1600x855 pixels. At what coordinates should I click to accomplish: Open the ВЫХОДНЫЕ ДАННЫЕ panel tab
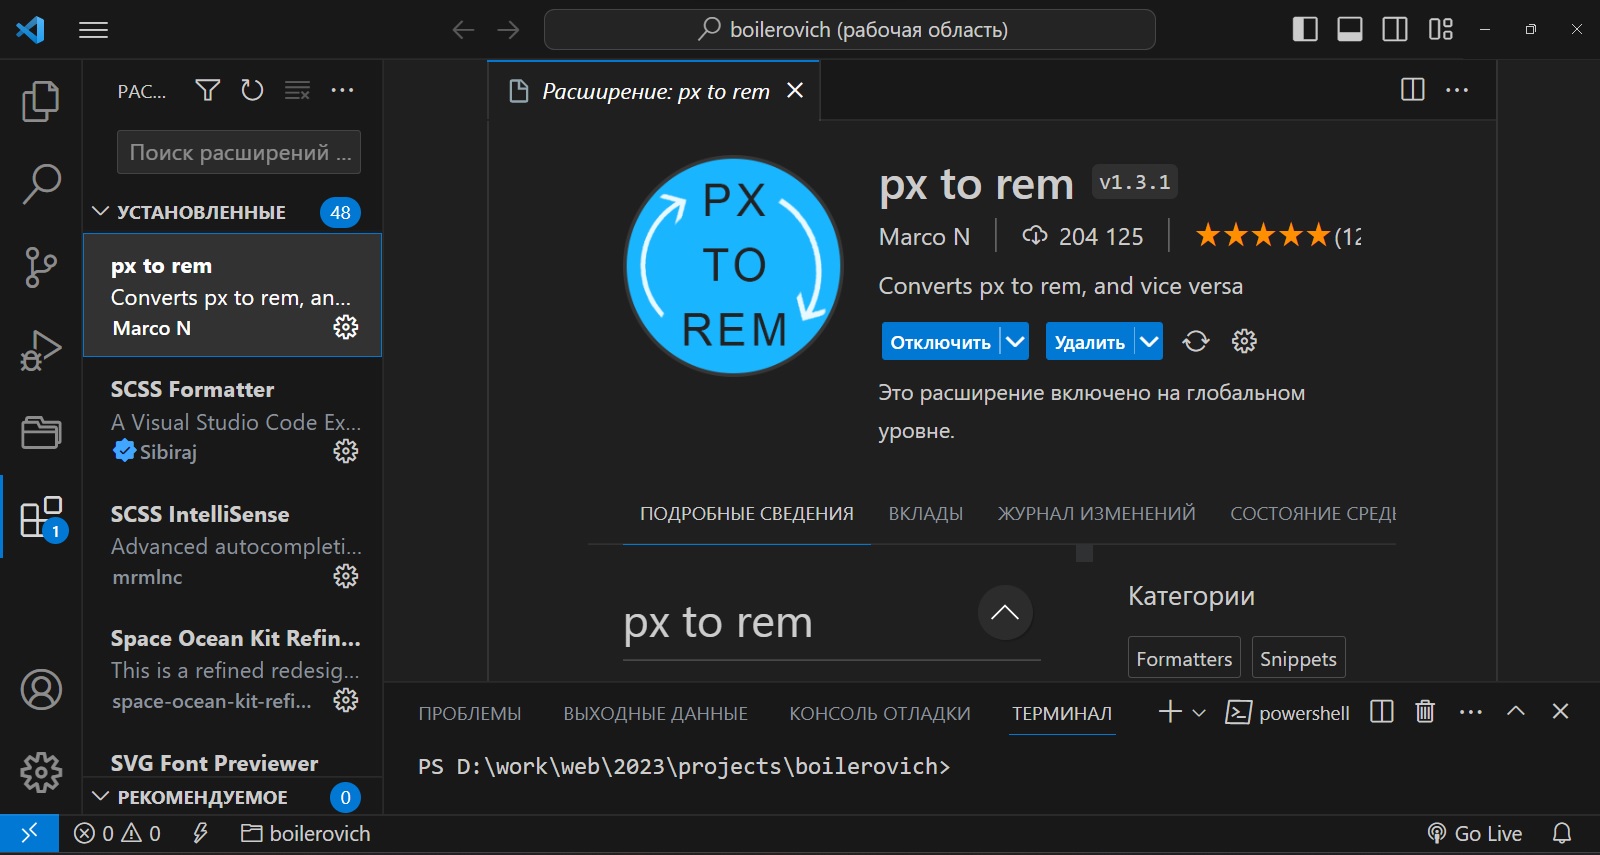tap(655, 714)
